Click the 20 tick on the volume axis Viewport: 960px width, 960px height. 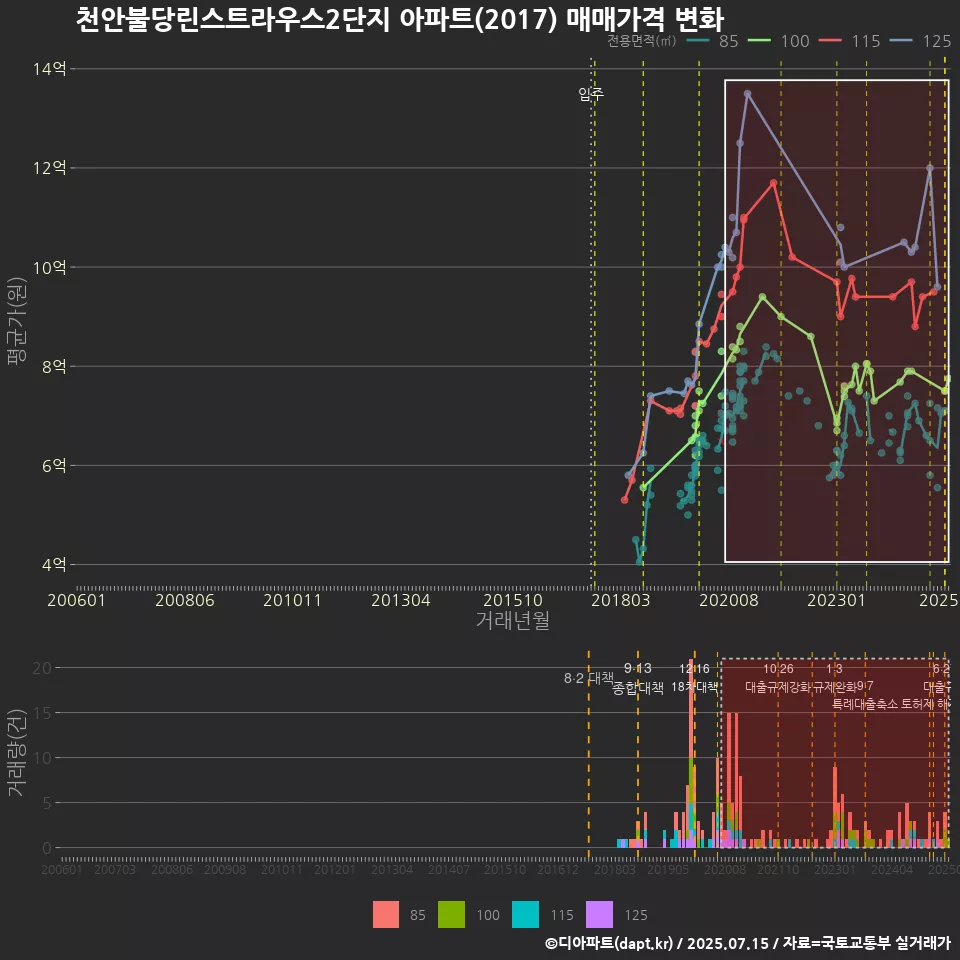pyautogui.click(x=42, y=668)
